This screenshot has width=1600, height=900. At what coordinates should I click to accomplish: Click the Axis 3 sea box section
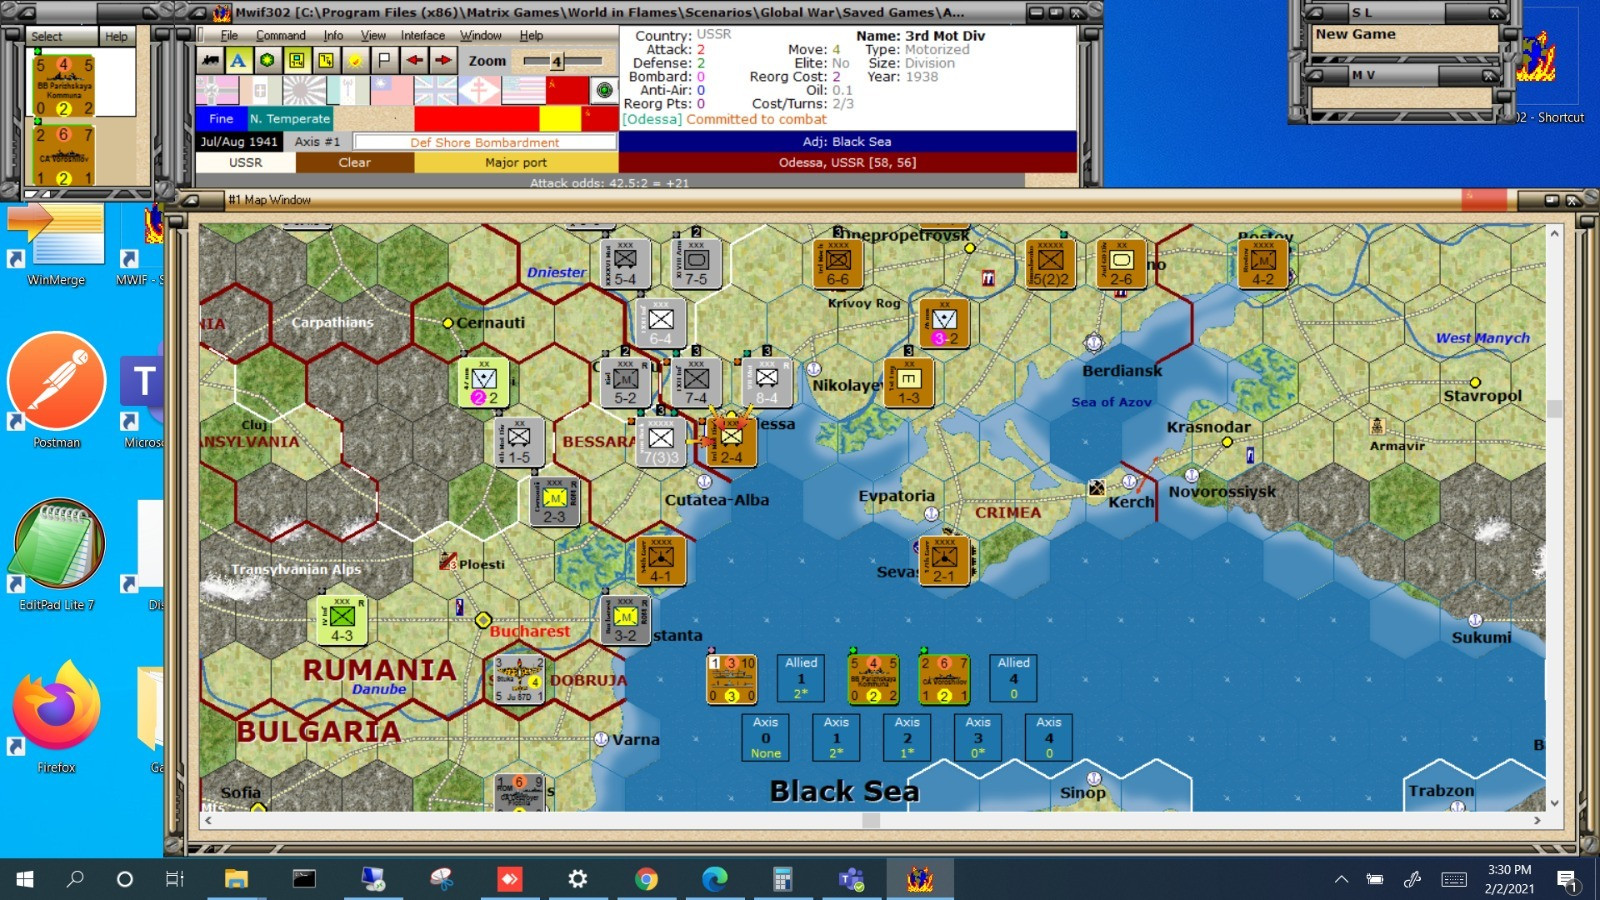(978, 737)
